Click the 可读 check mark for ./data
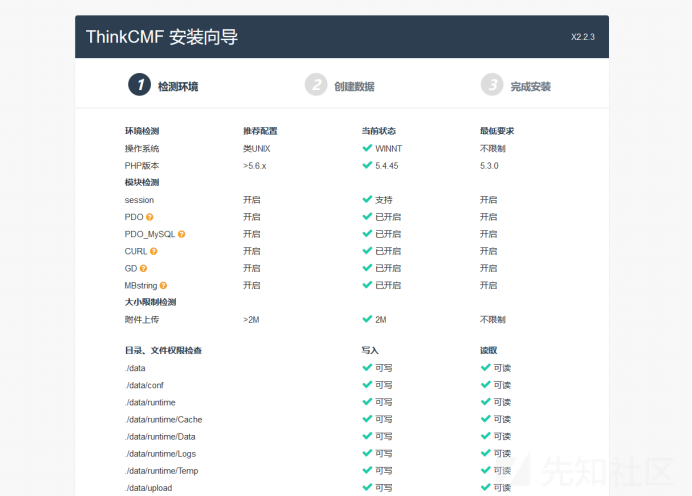 click(x=485, y=367)
